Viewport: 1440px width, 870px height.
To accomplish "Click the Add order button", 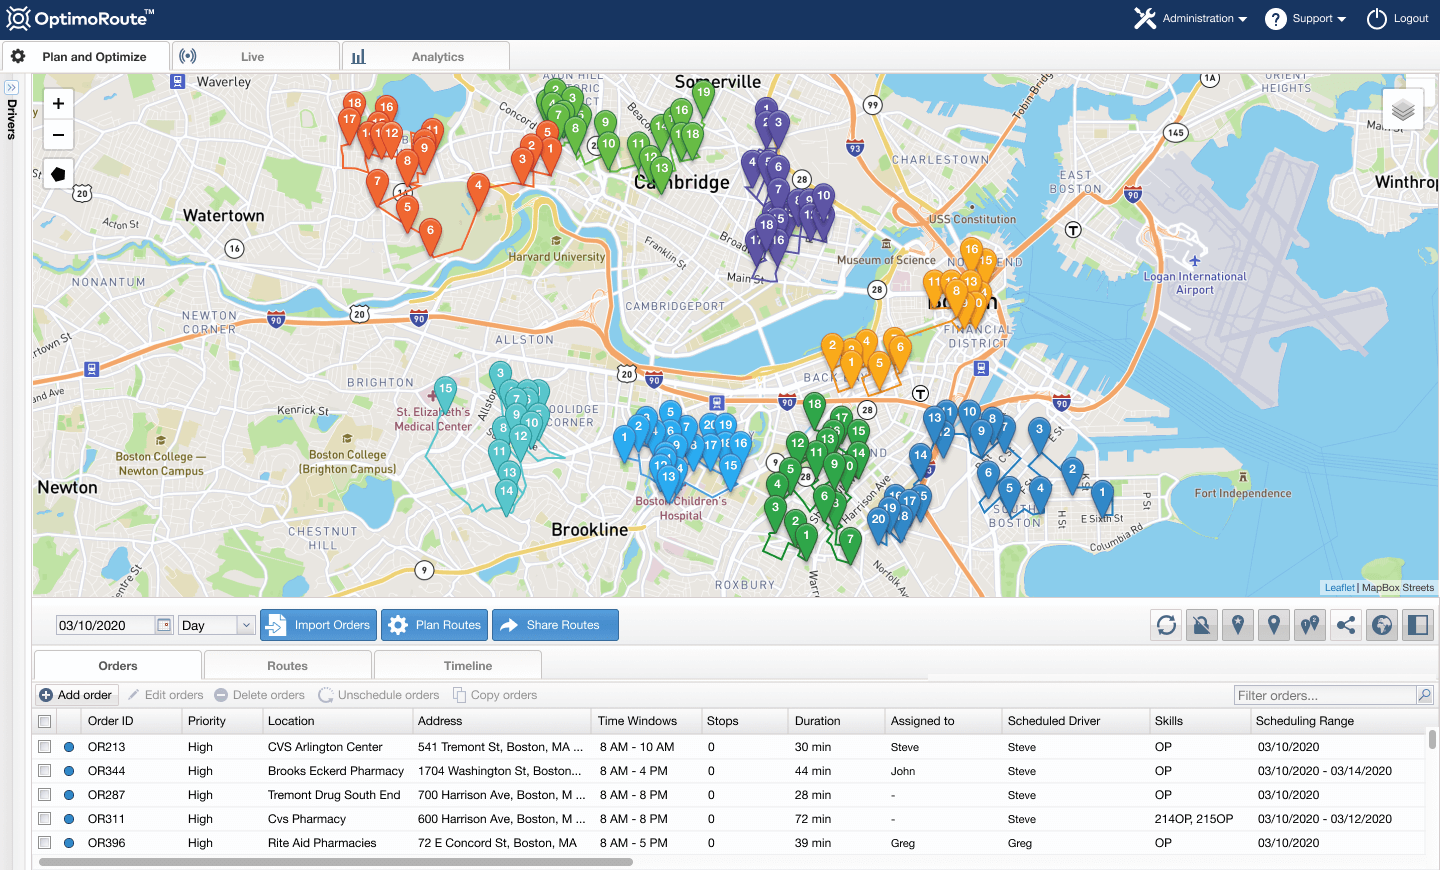I will pyautogui.click(x=76, y=695).
